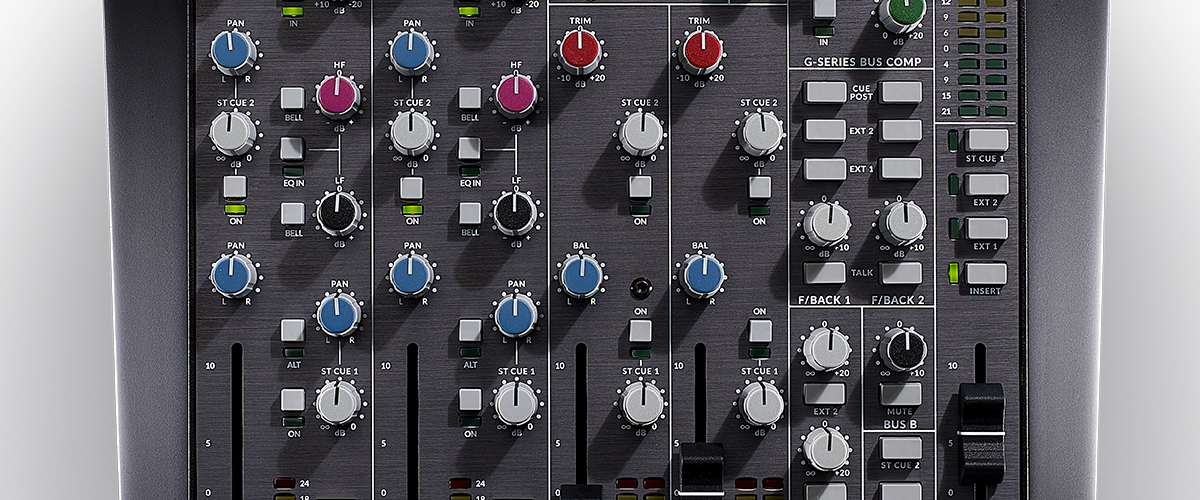Viewport: 1200px width, 500px height.
Task: Click the ST CUE 2 knob on the fourth channel
Action: click(759, 133)
